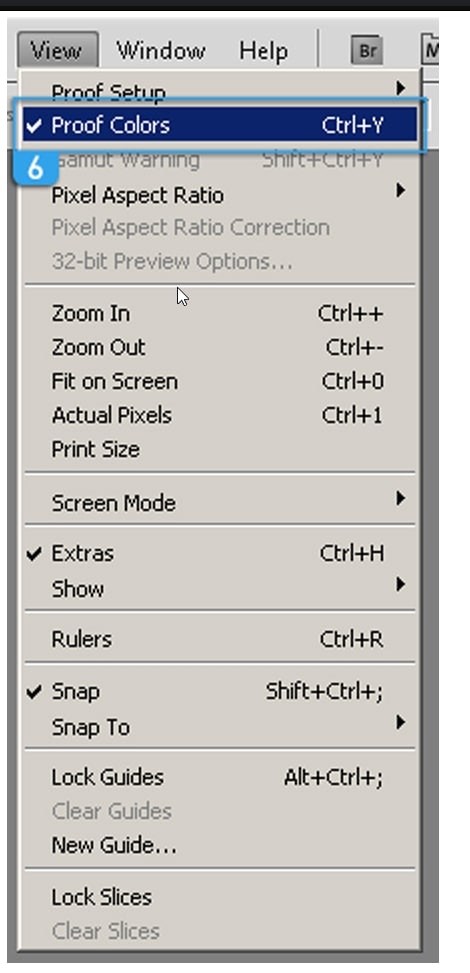The height and width of the screenshot is (973, 470).
Task: Open the Window menu
Action: [161, 50]
